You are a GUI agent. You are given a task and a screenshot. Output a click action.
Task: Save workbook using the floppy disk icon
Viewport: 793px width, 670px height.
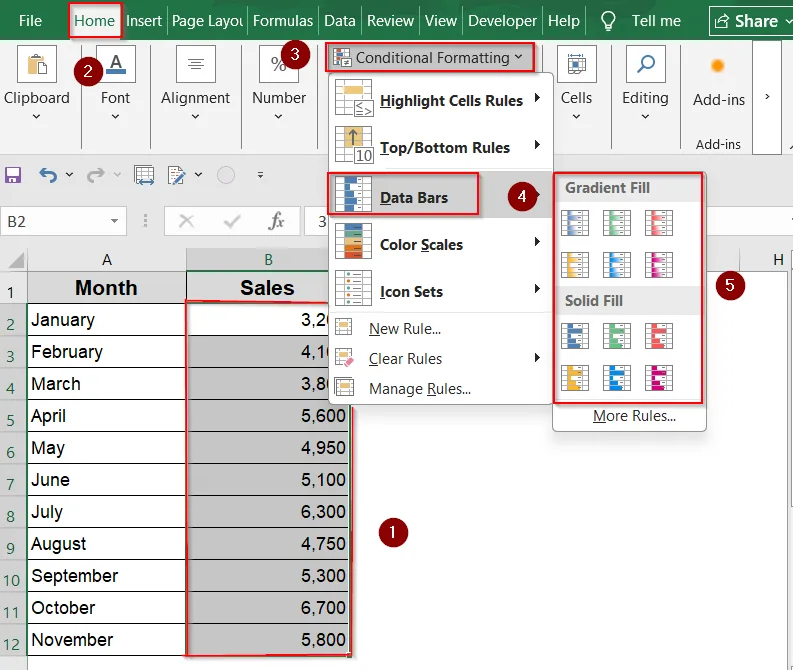click(13, 175)
